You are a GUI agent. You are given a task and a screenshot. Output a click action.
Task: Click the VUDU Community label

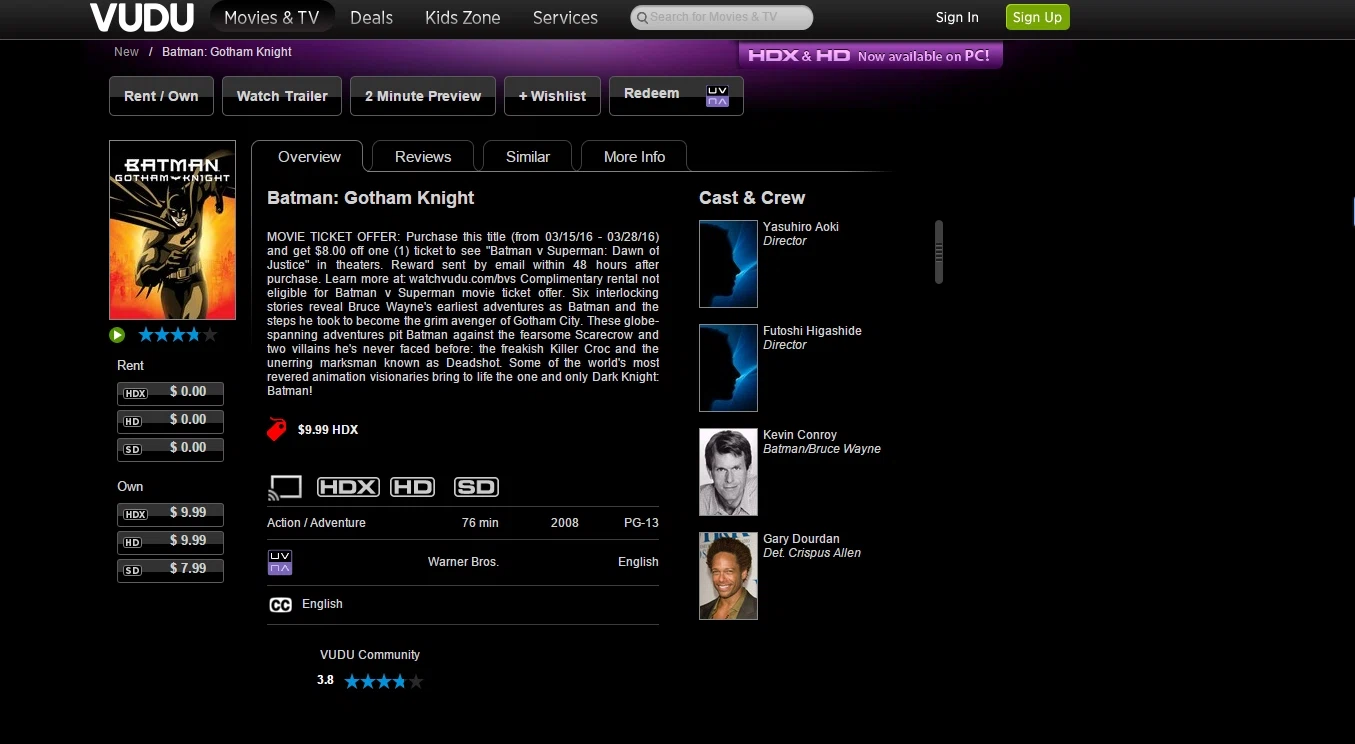(x=370, y=655)
